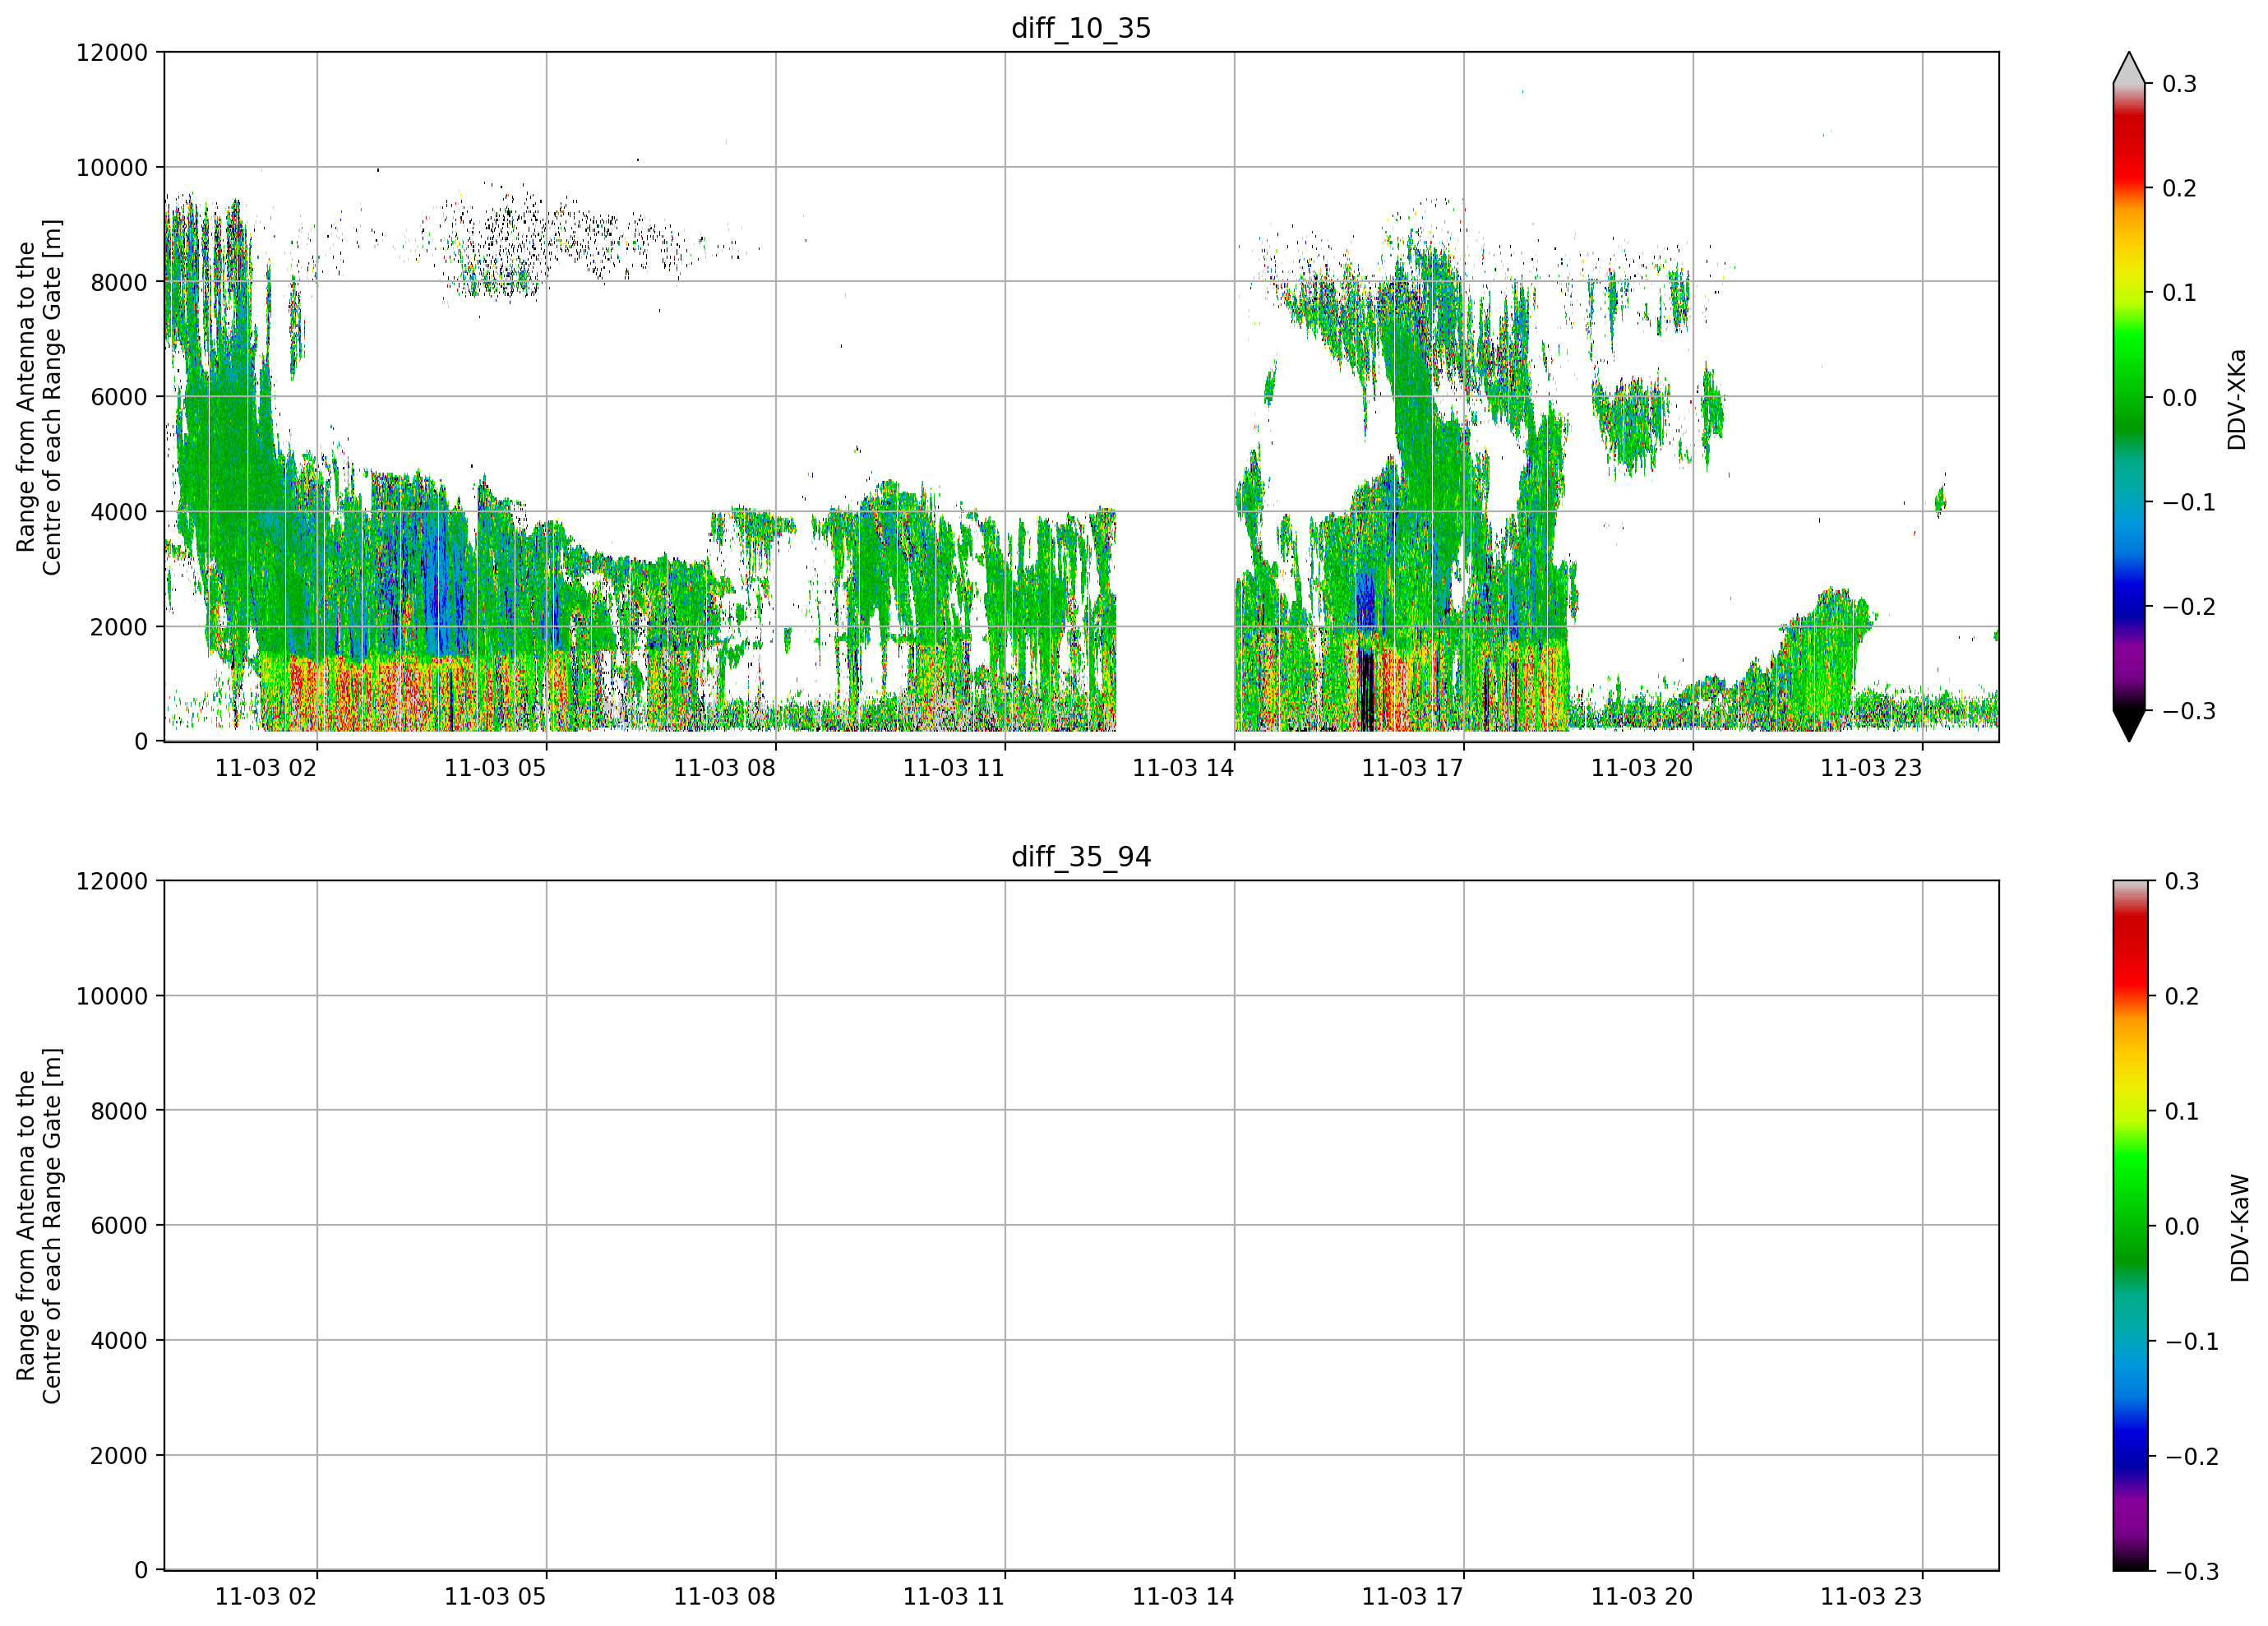2268x1626 pixels.
Task: Click '11-03 23' time label under diff_10_35
Action: point(1871,768)
